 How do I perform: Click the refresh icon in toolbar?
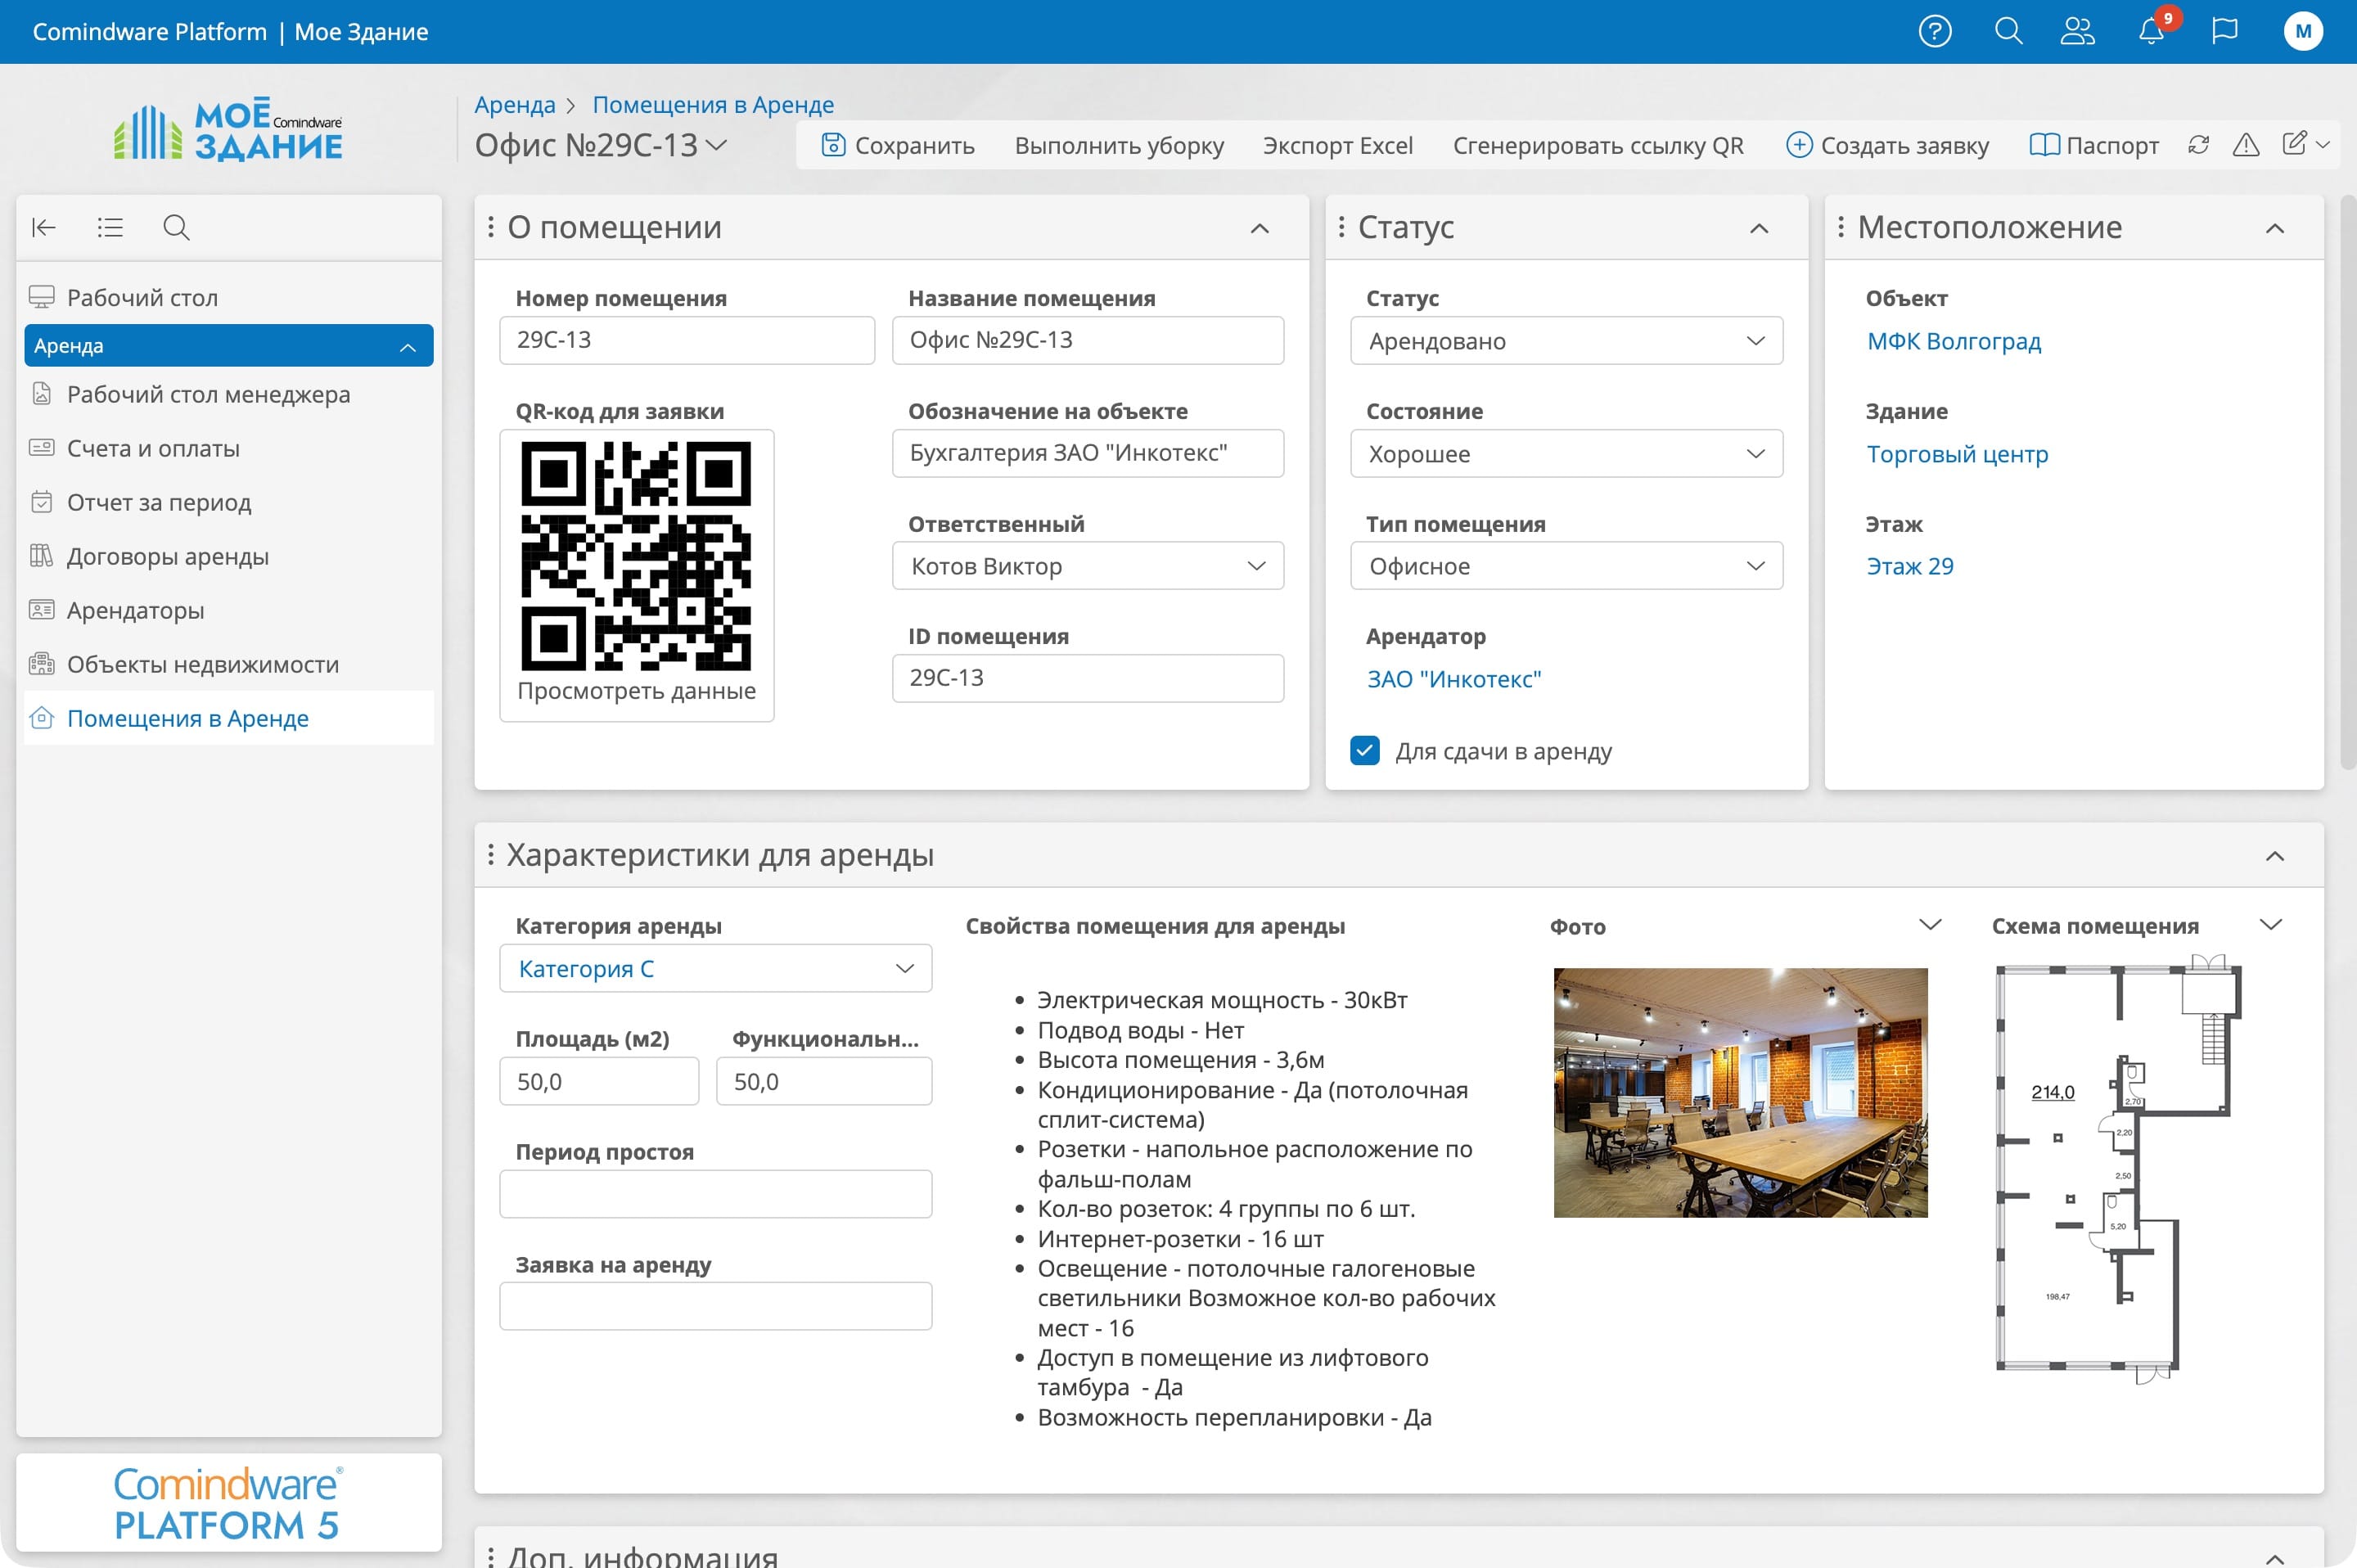pos(2198,145)
